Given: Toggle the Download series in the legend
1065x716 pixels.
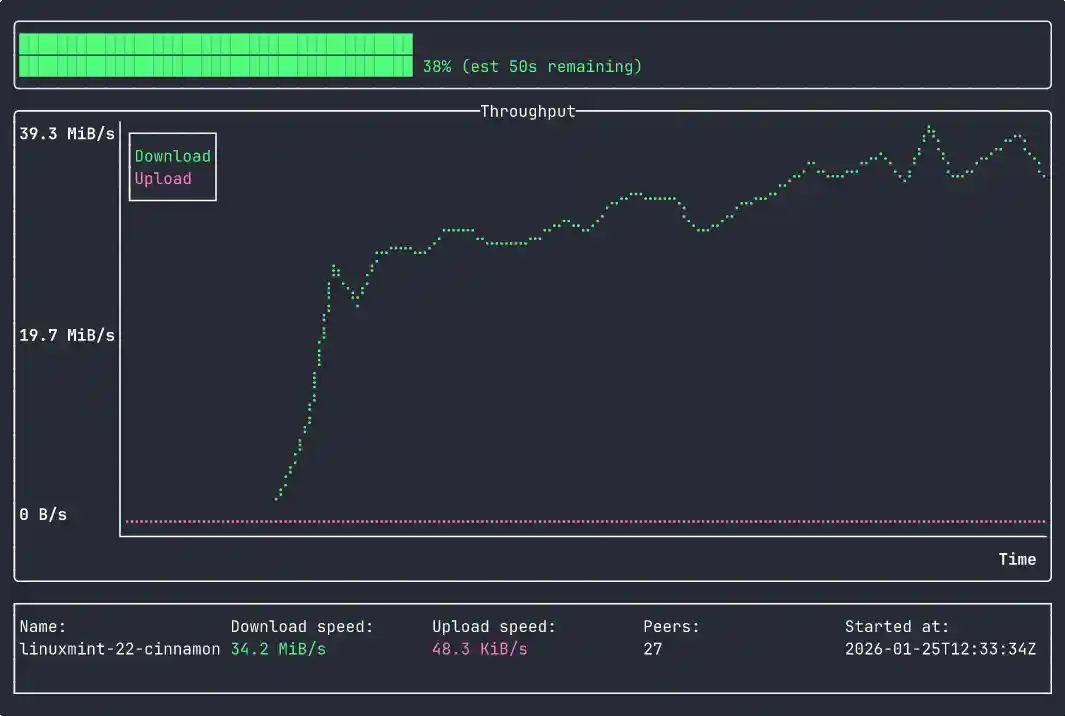Looking at the screenshot, I should (x=172, y=156).
